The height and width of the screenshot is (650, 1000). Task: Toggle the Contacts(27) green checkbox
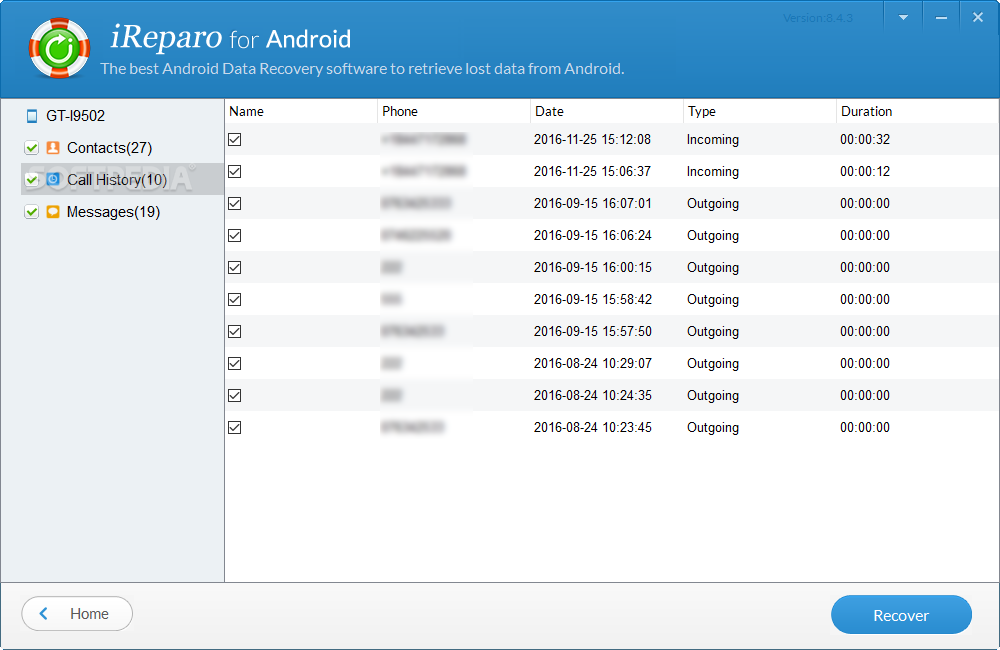(x=31, y=148)
